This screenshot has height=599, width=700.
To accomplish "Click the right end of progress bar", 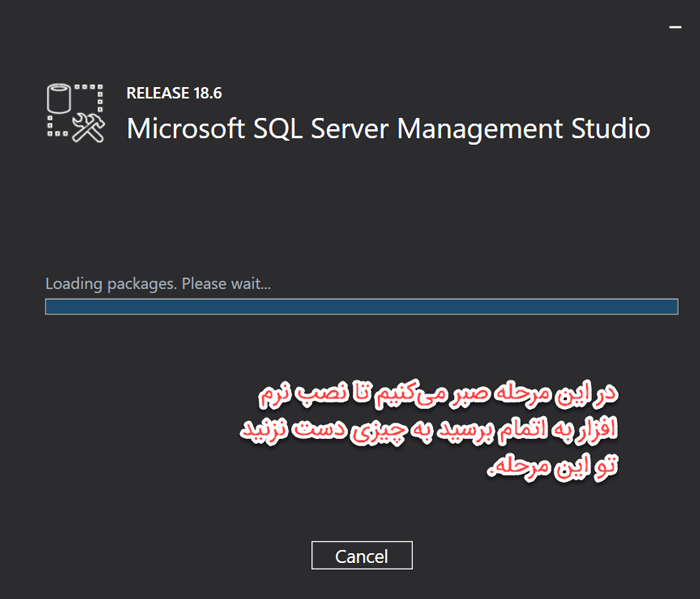I will [x=674, y=307].
